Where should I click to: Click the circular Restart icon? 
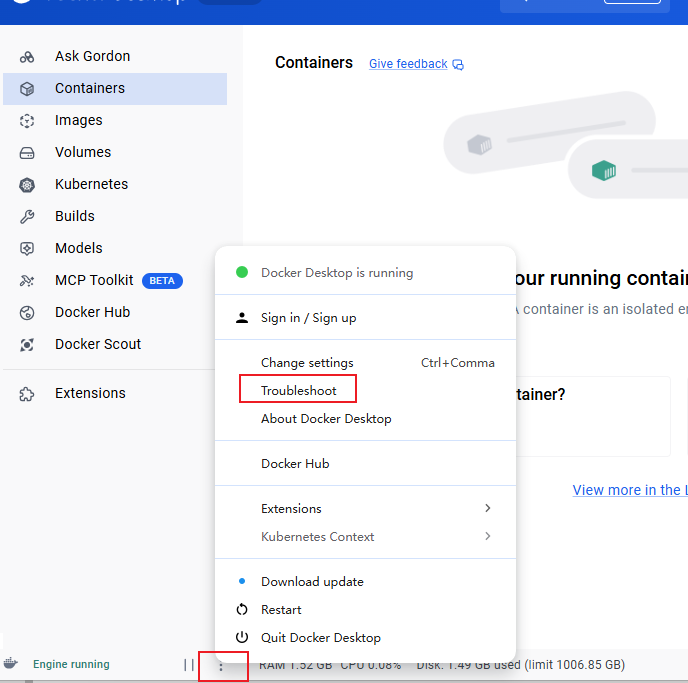coord(242,610)
